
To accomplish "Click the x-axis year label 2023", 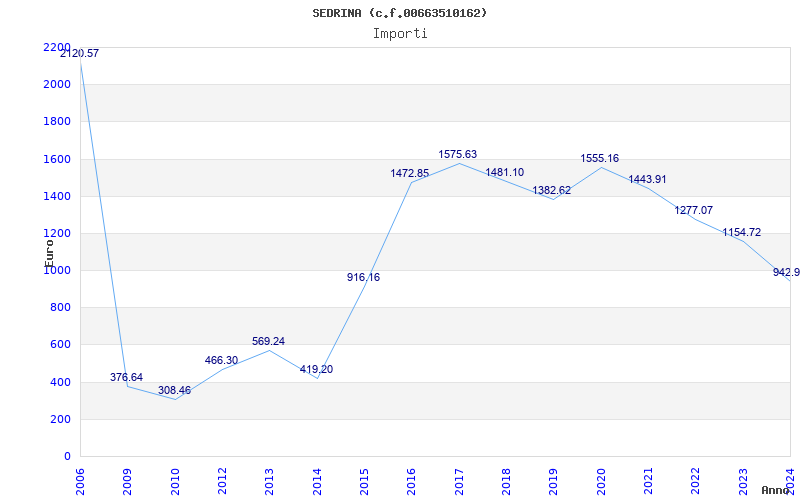I will click(x=743, y=482).
